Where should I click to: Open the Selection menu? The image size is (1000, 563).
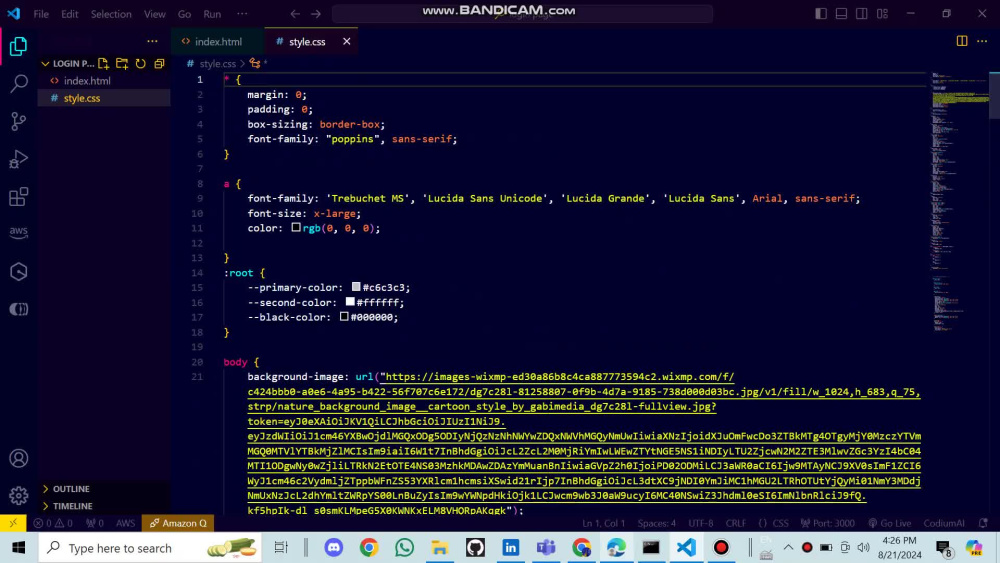(111, 14)
